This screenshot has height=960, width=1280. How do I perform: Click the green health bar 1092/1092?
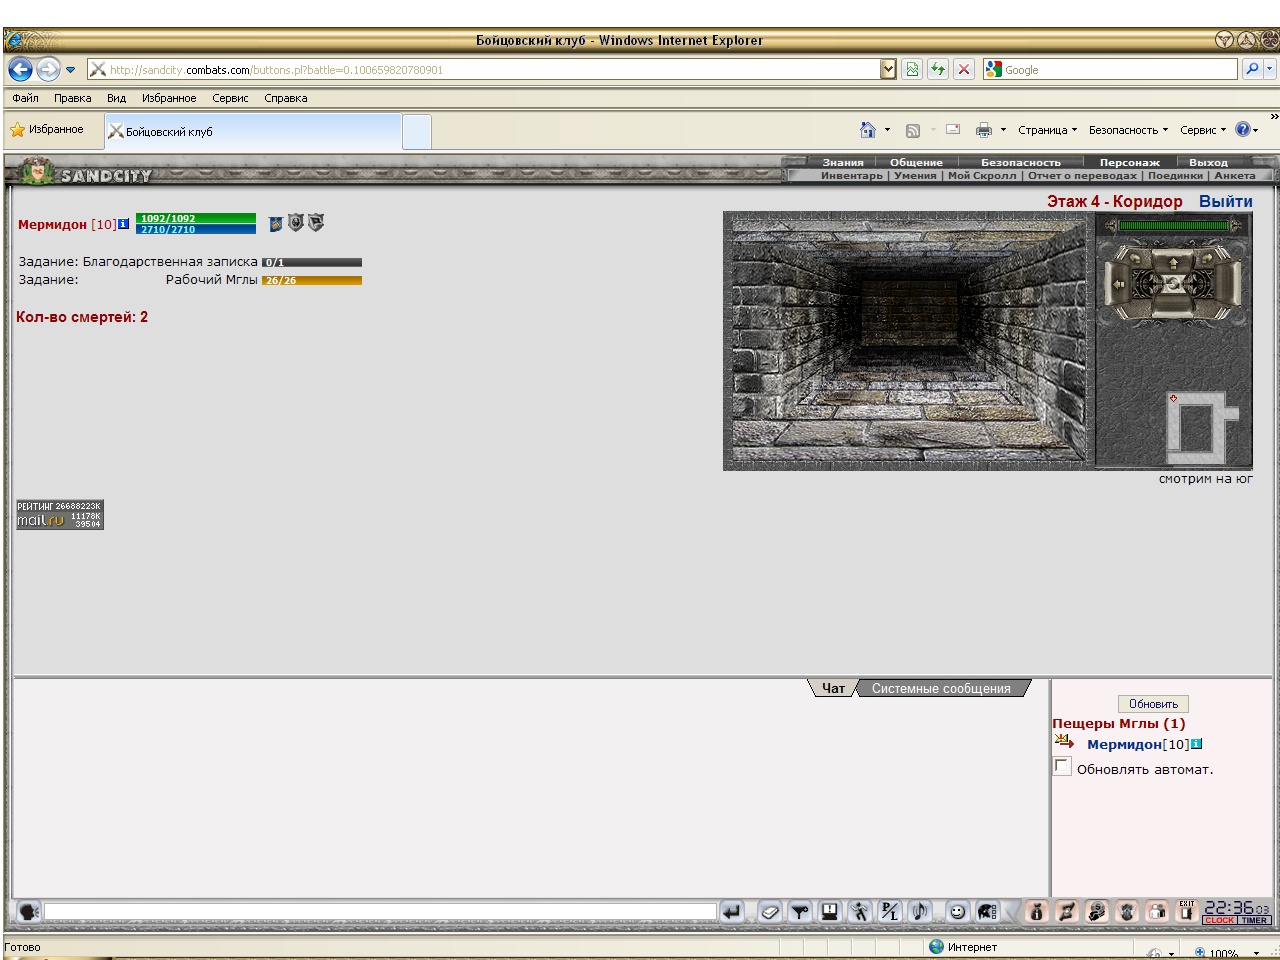tap(196, 218)
